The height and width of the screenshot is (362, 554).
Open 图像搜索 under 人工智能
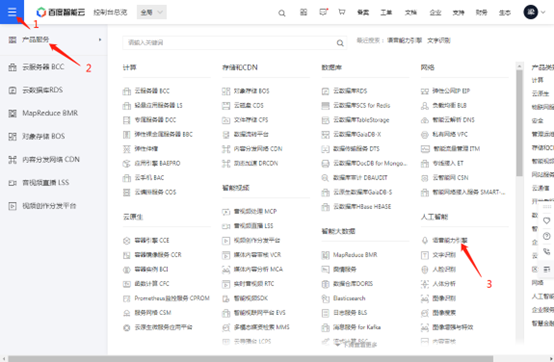(444, 313)
